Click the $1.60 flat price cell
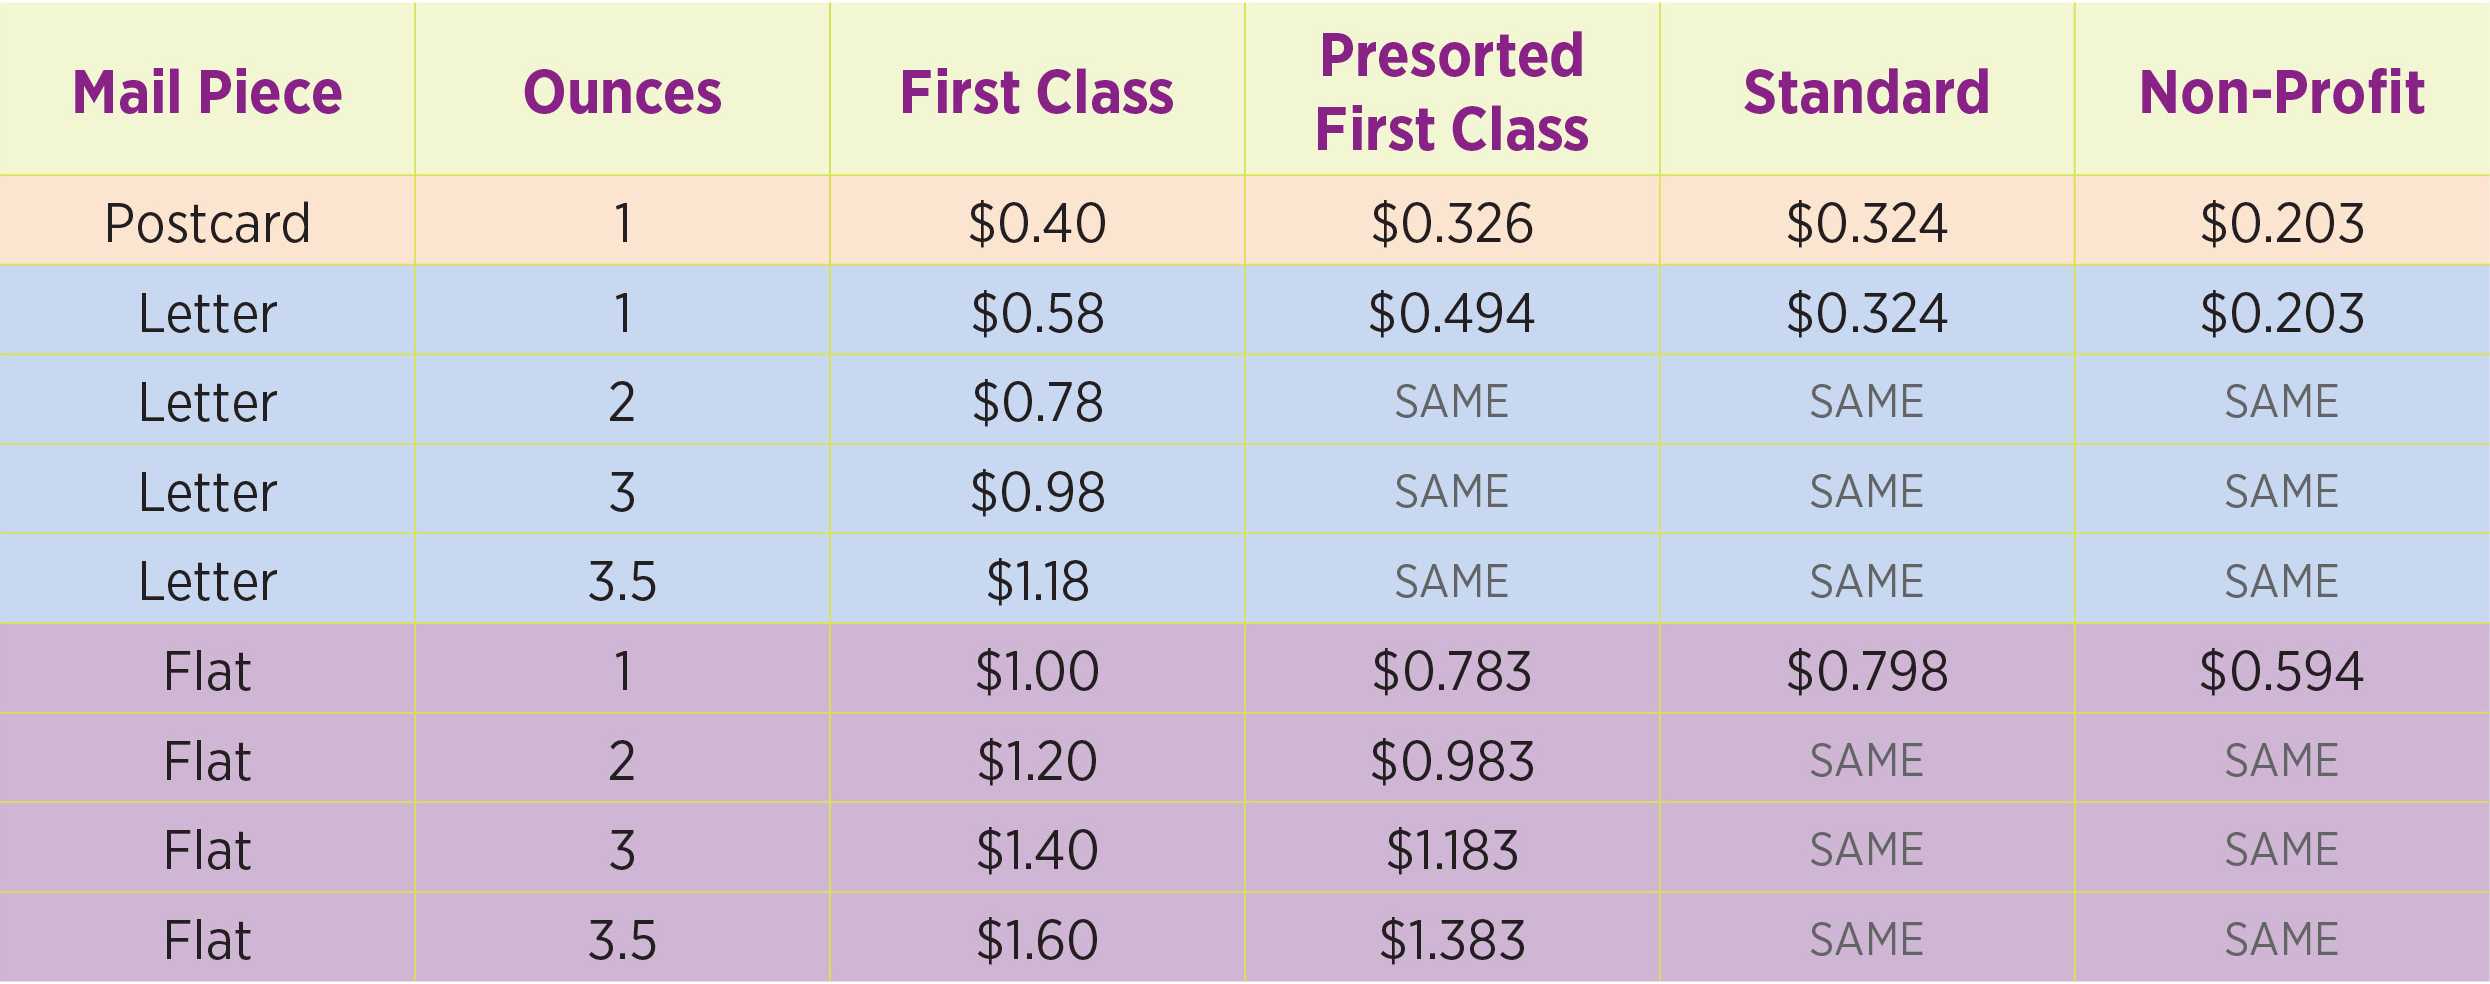 click(x=1037, y=940)
